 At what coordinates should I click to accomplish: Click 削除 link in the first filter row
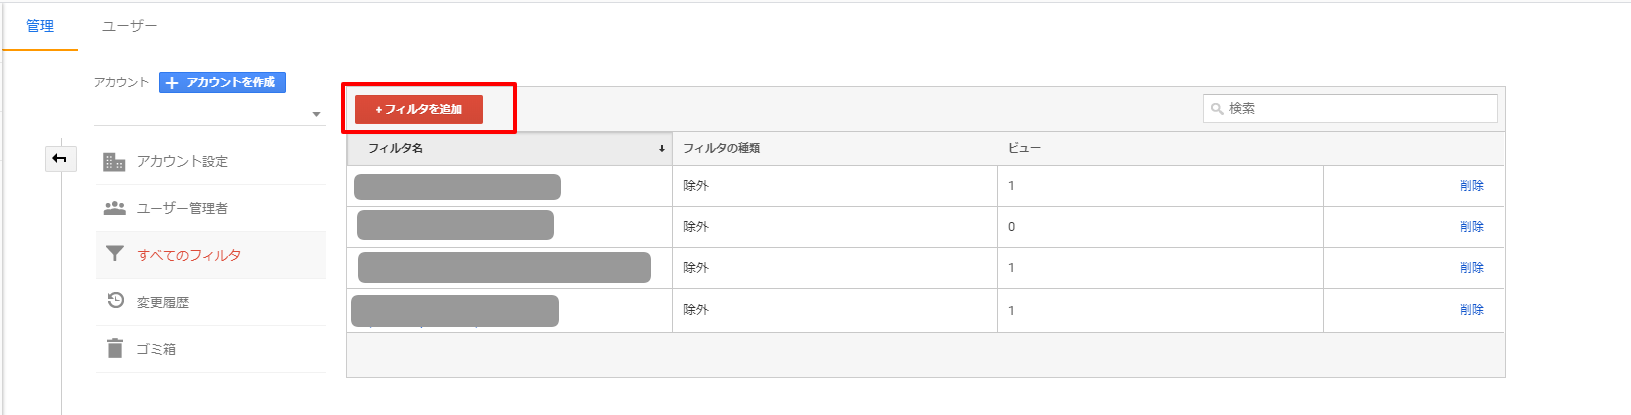tap(1471, 186)
